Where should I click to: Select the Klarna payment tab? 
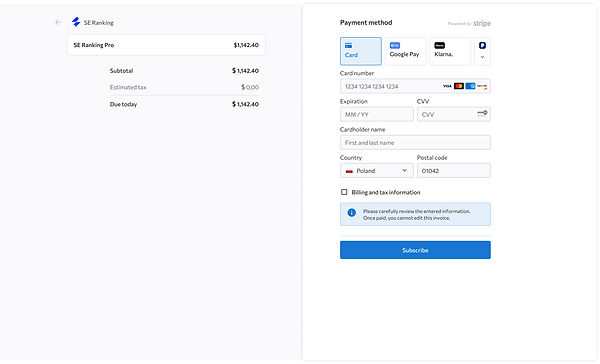450,51
